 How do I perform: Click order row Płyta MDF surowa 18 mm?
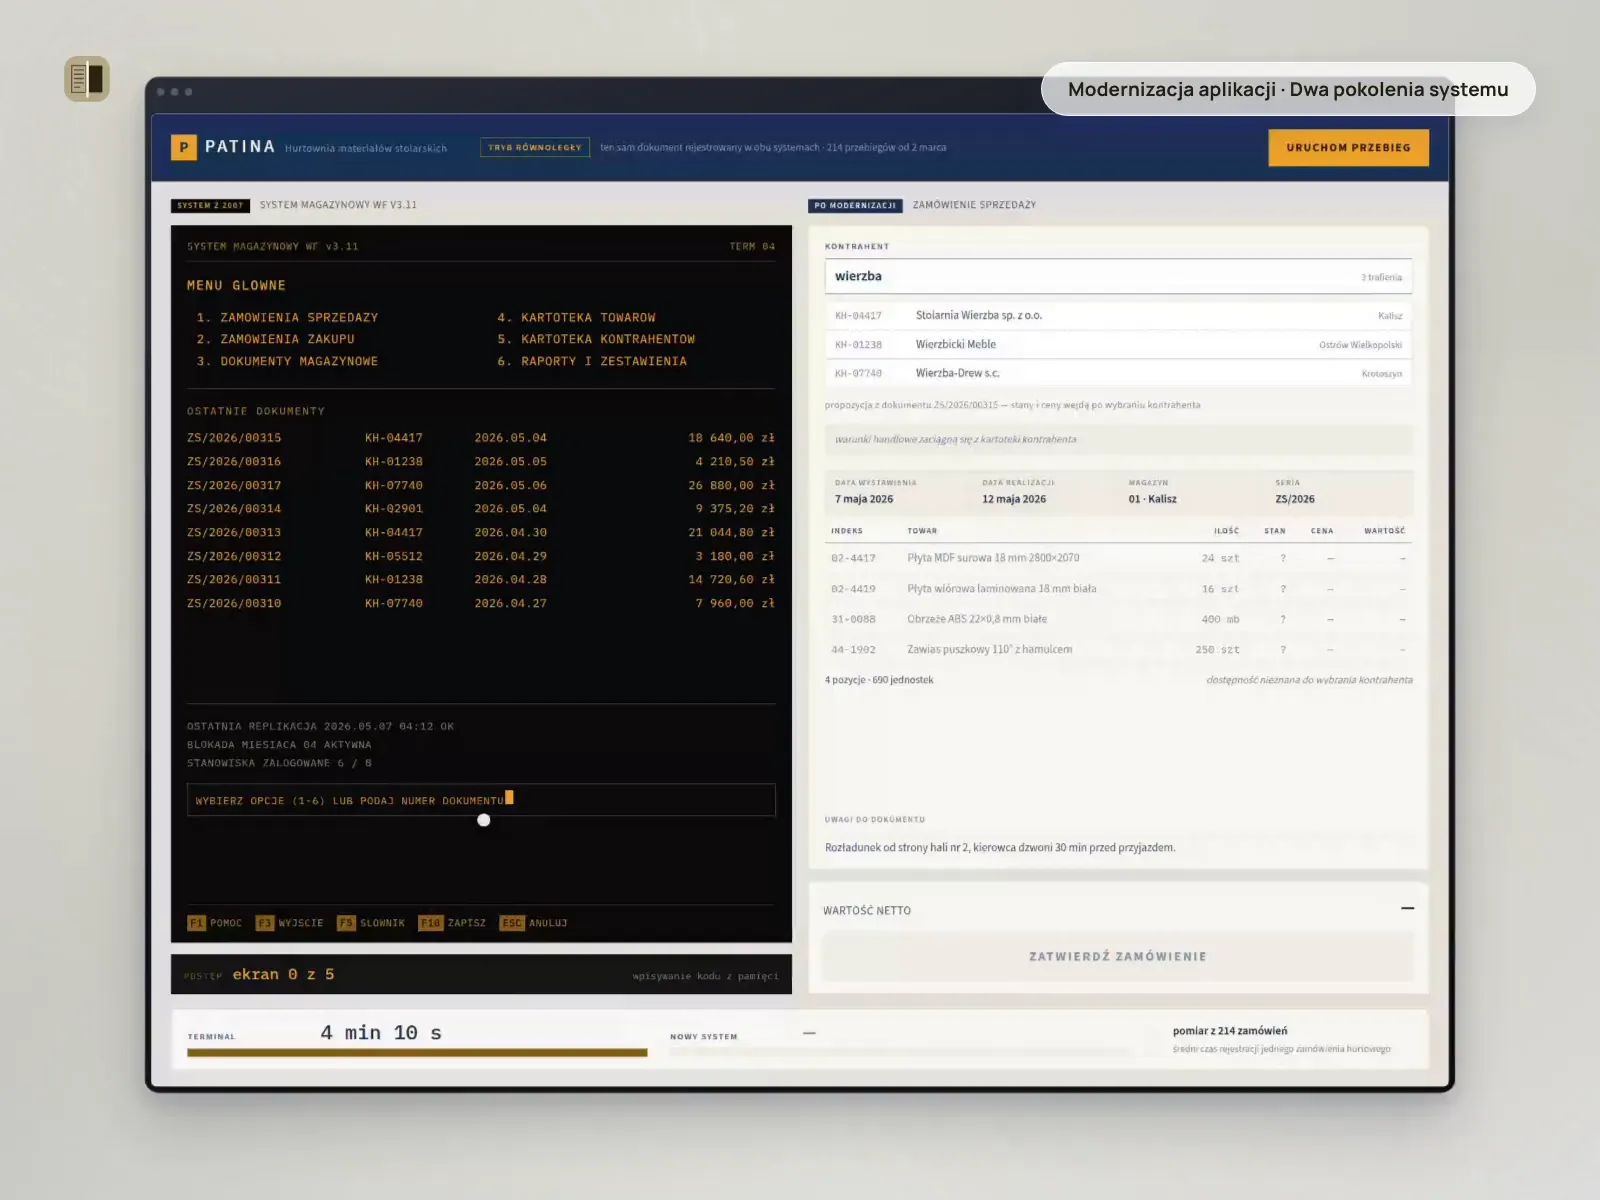coord(1118,559)
